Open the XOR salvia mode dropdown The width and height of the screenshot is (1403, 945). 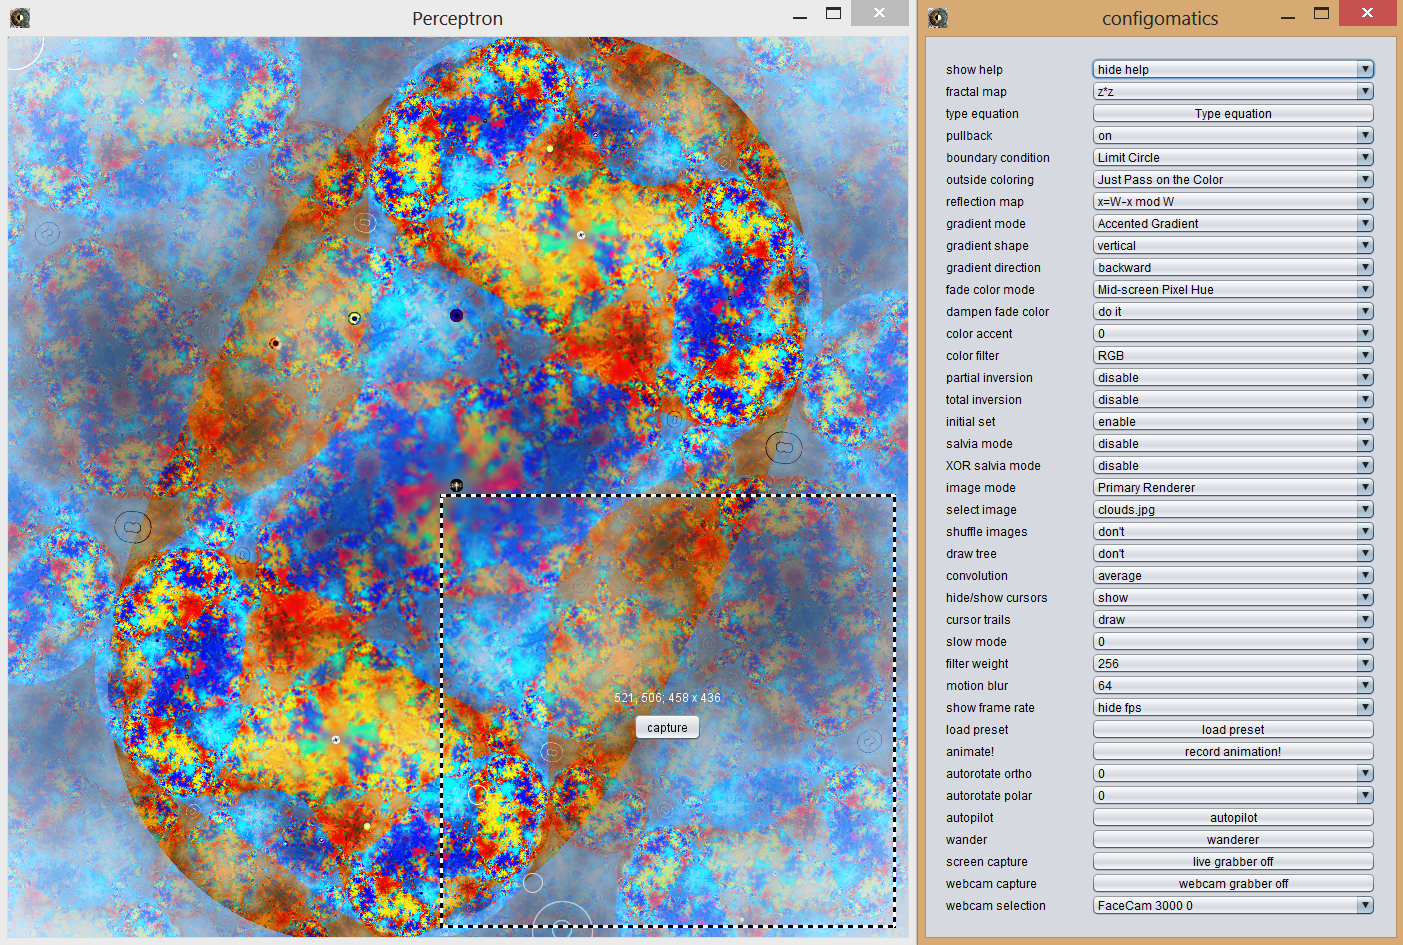[x=1233, y=466]
